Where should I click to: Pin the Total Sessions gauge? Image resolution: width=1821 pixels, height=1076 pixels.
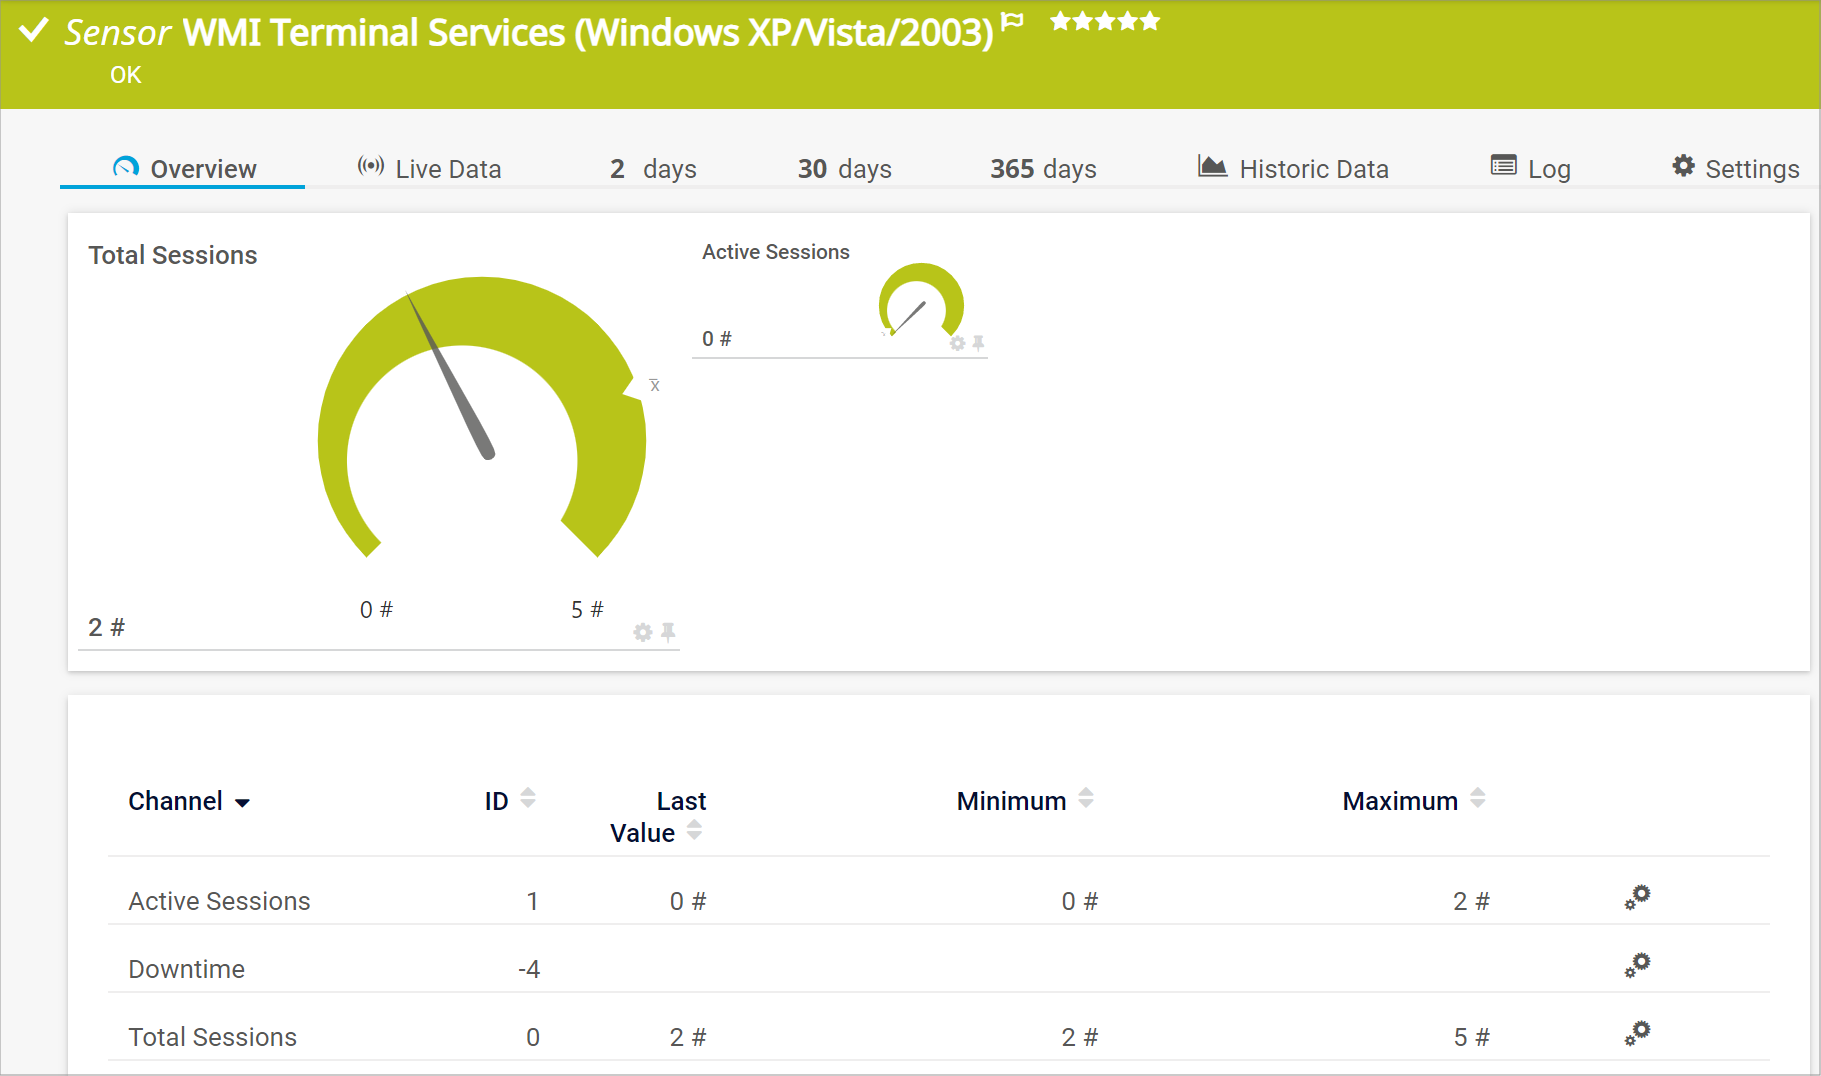(x=668, y=632)
